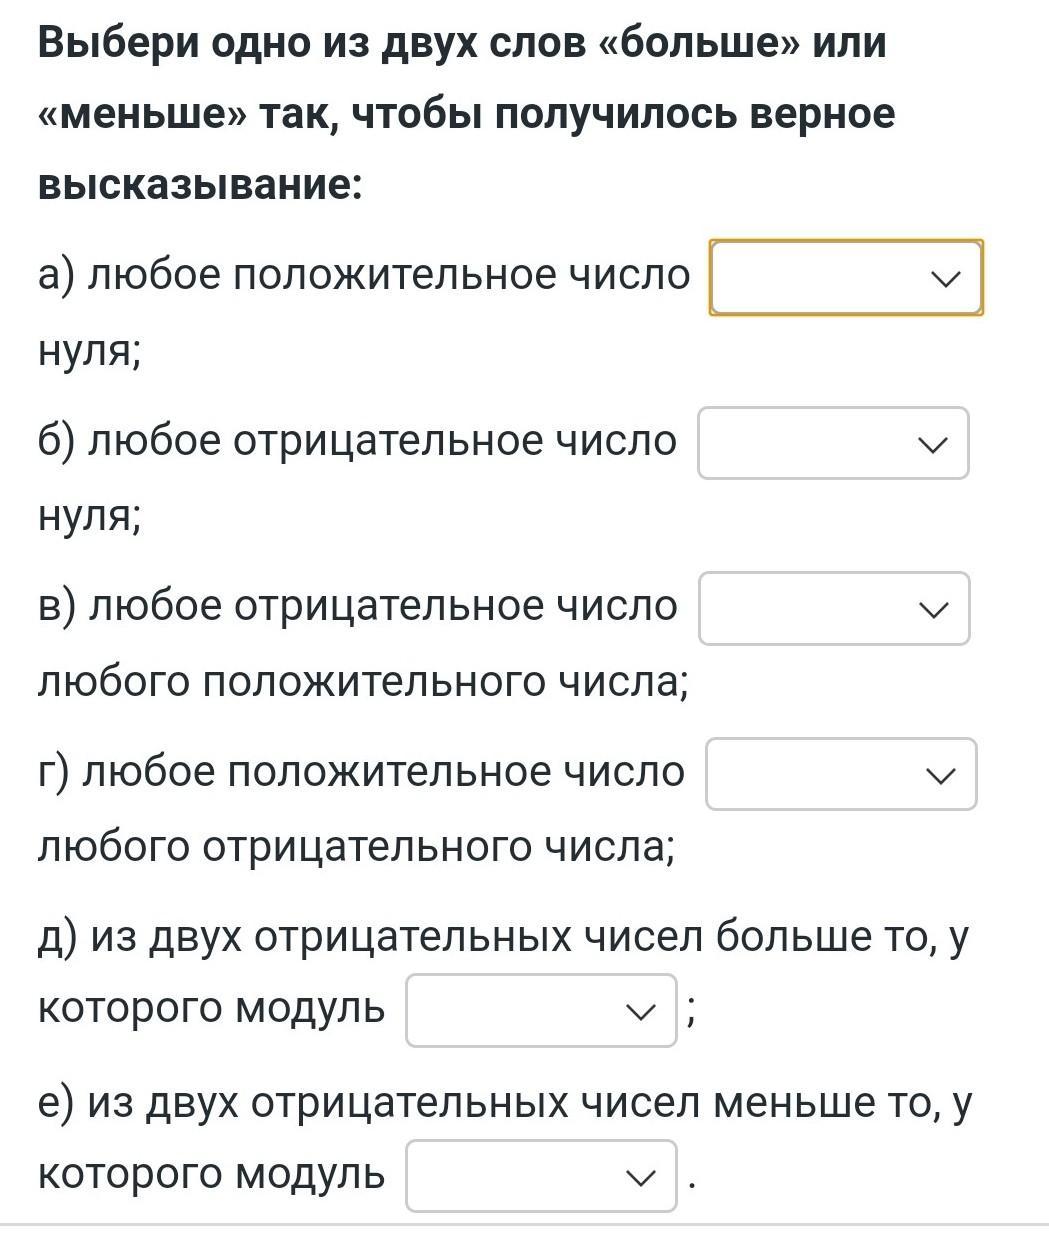This screenshot has width=1049, height=1242.
Task: Open the dropdown for statement в)
Action: [833, 608]
